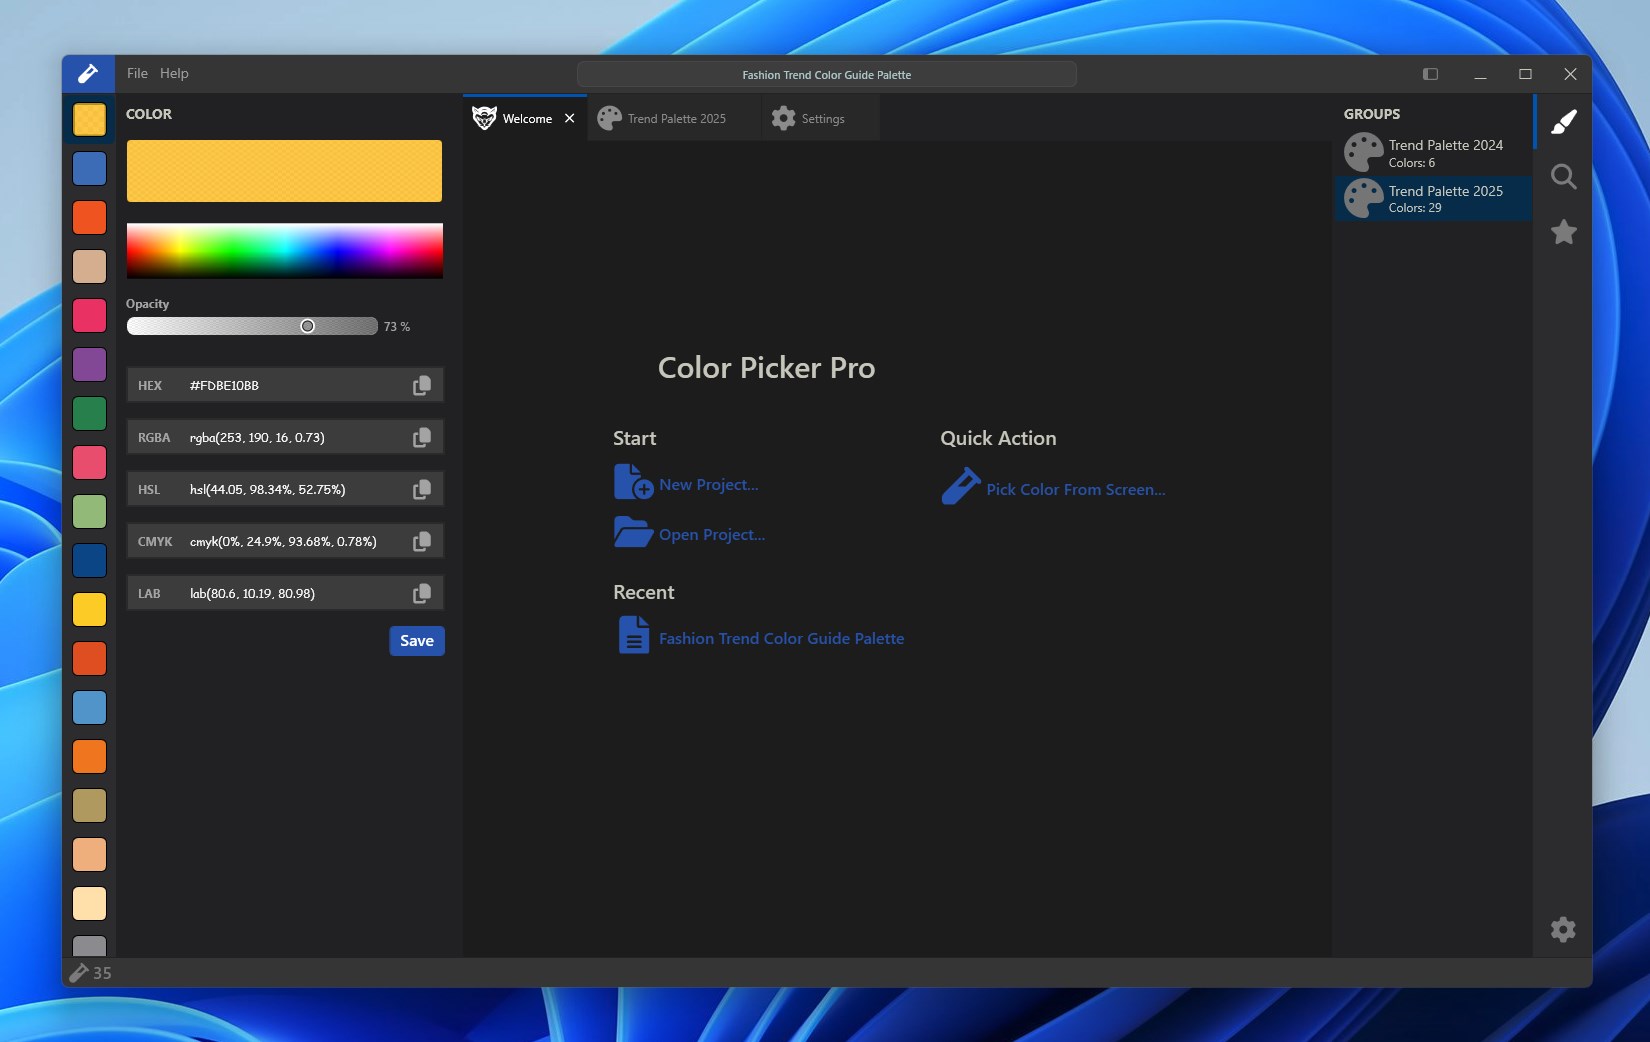
Task: Click the CMYK value field
Action: (x=285, y=541)
